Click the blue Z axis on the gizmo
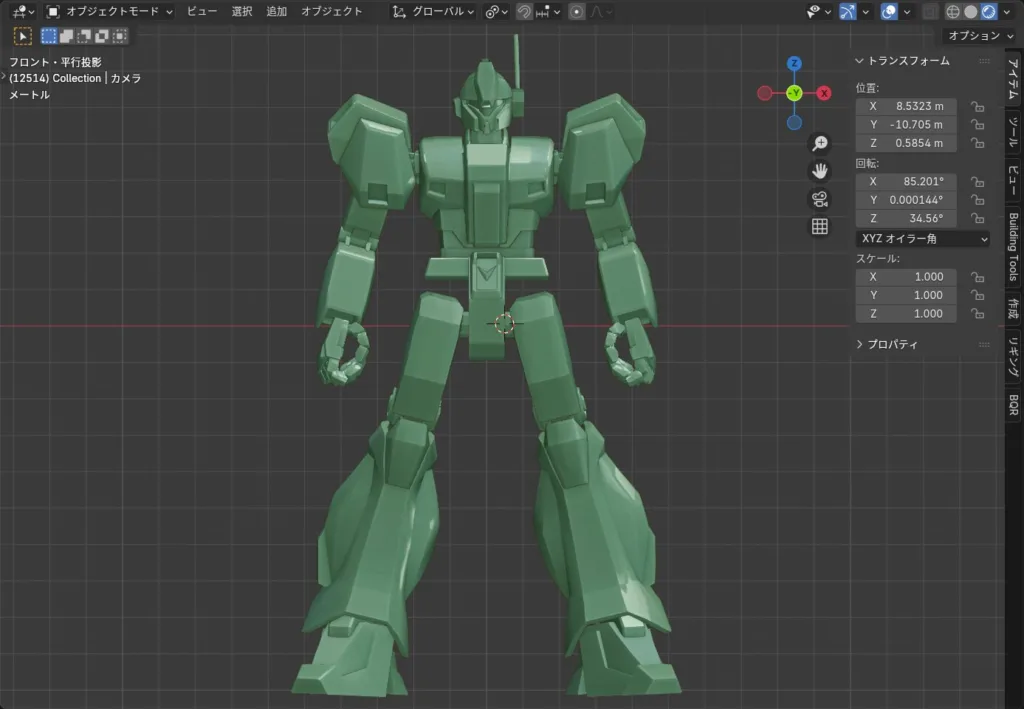Viewport: 1024px width, 709px height. point(794,64)
